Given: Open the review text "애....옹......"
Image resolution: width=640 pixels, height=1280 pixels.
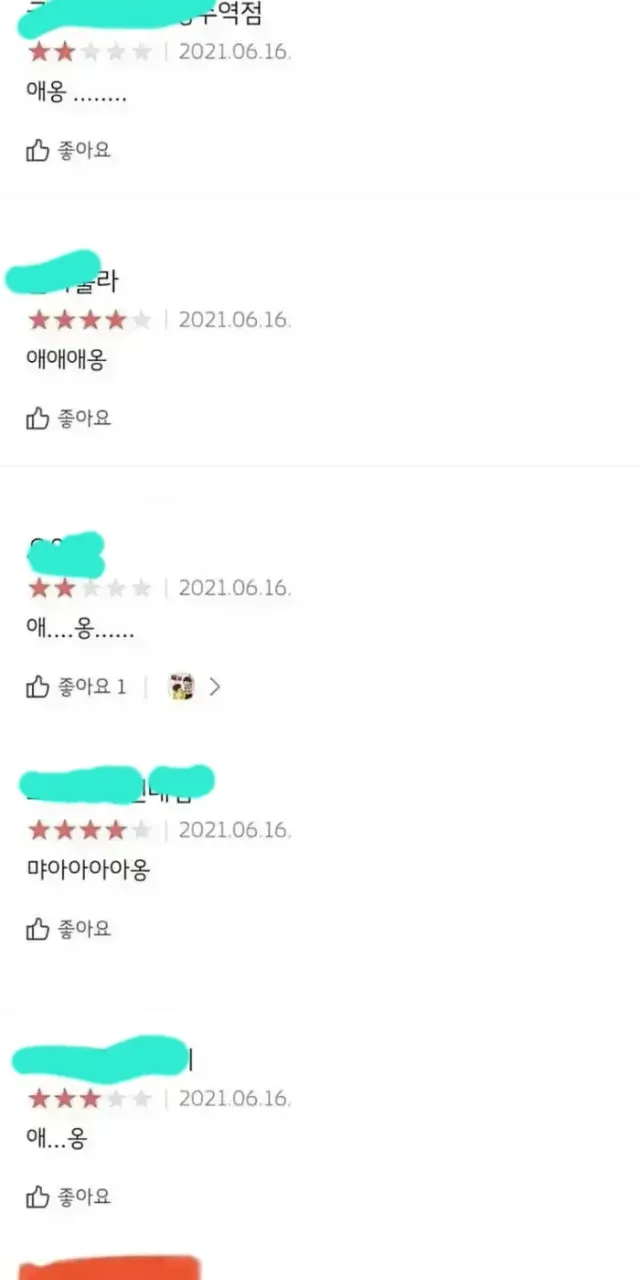Looking at the screenshot, I should coord(80,630).
